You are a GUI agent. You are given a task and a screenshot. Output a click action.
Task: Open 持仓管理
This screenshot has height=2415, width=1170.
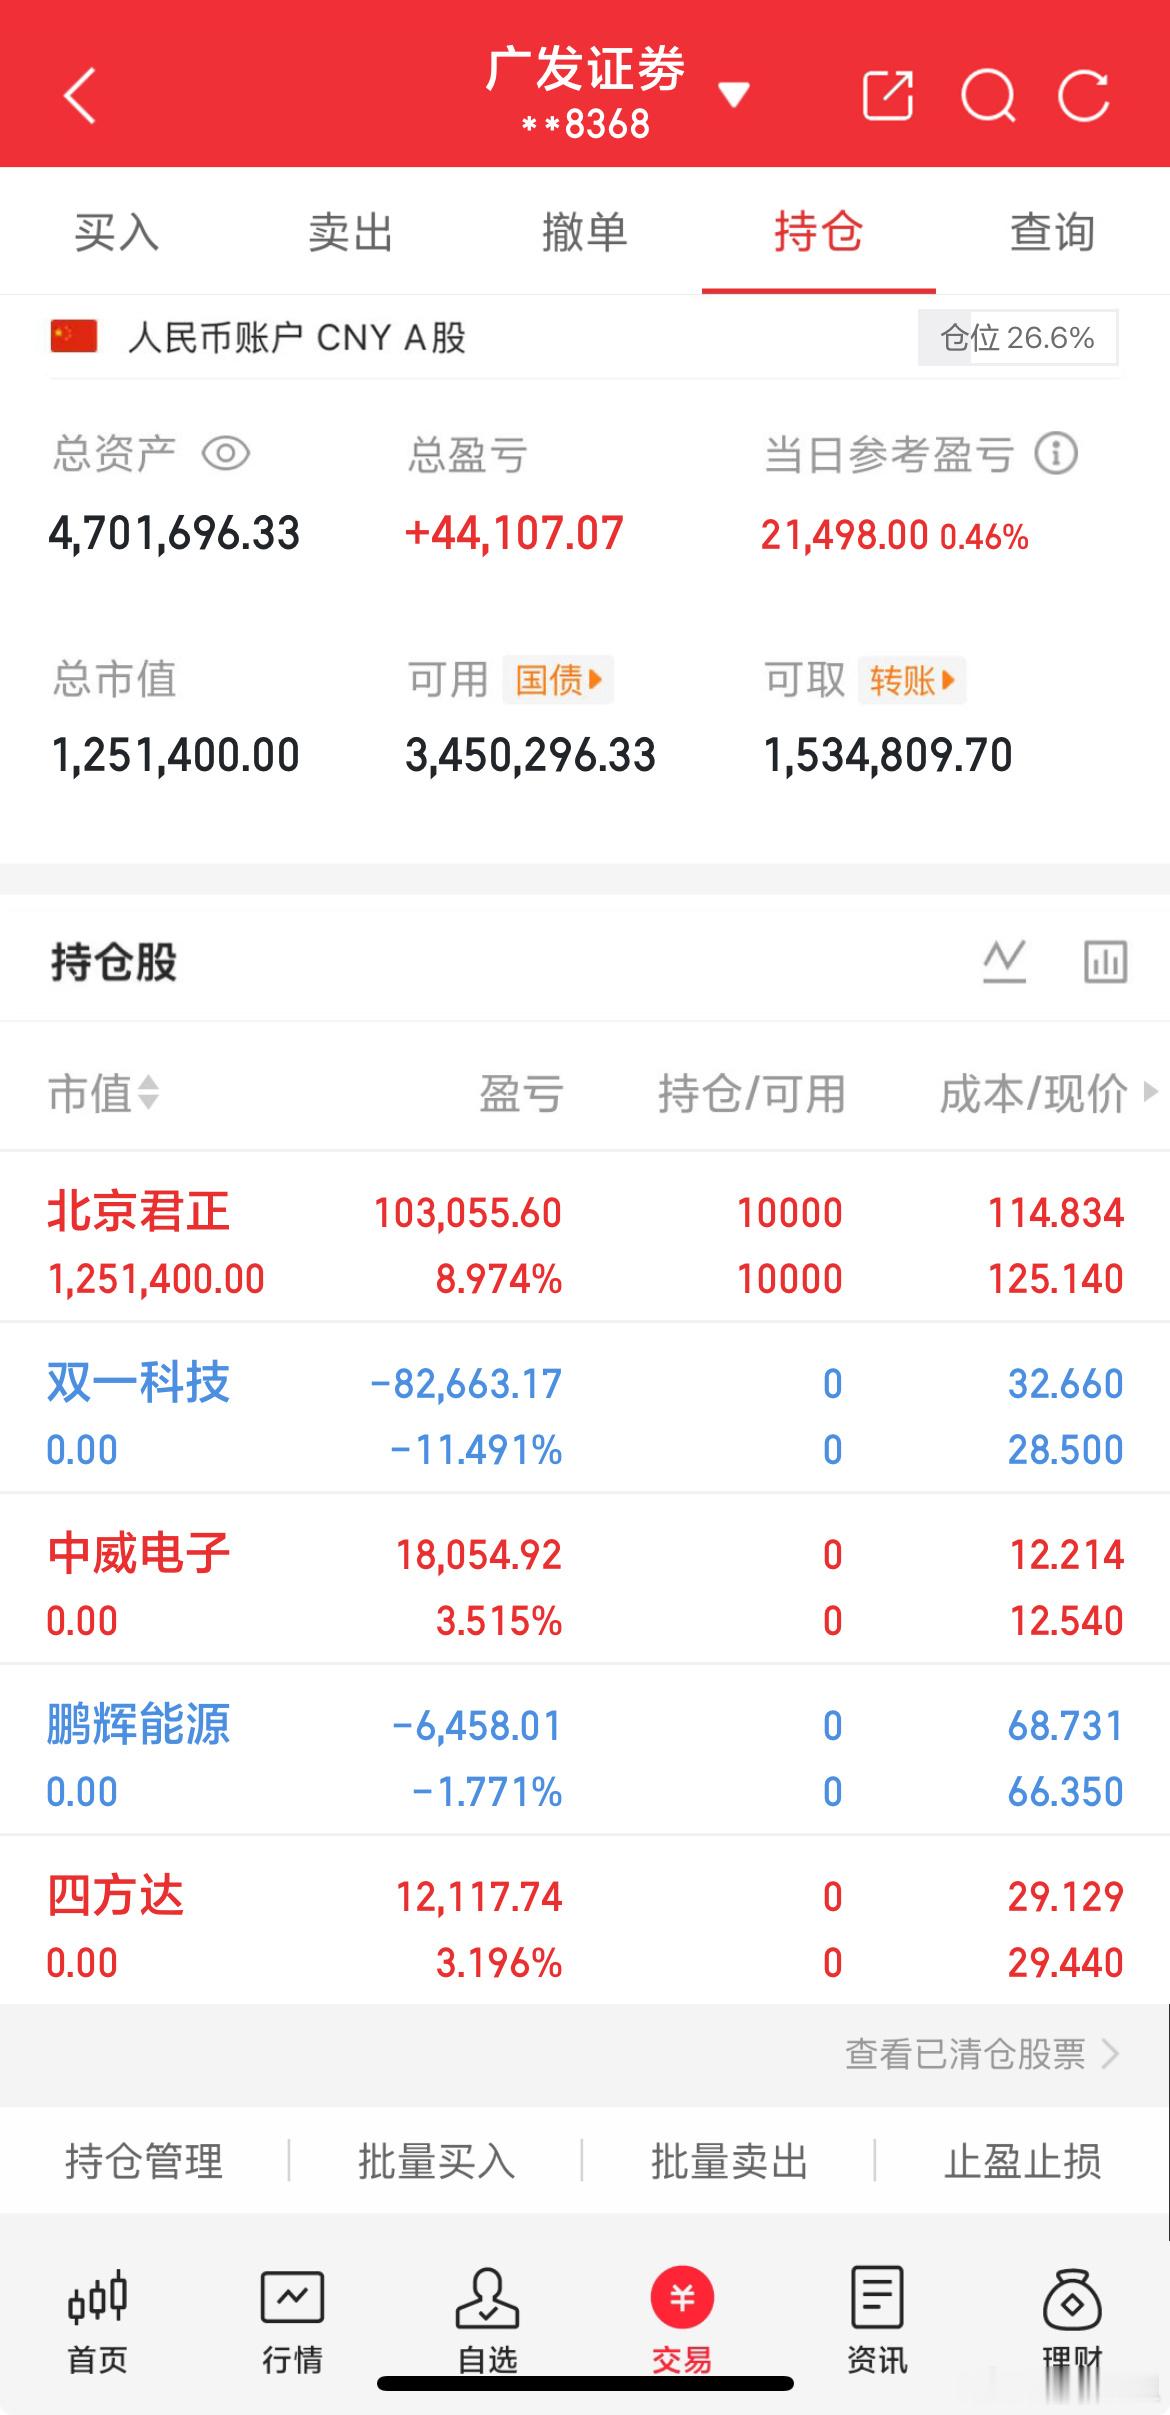pyautogui.click(x=144, y=2161)
